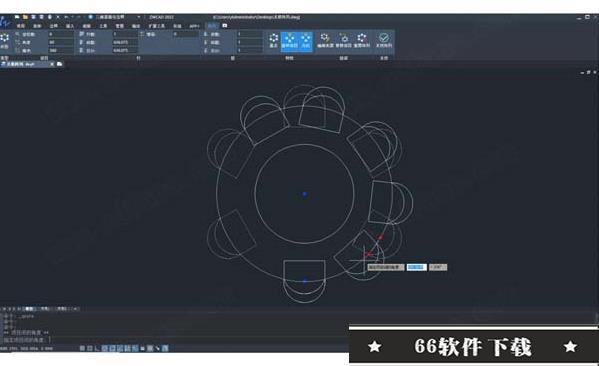Toggle grid display in the status bar
The width and height of the screenshot is (599, 366).
pyautogui.click(x=89, y=348)
